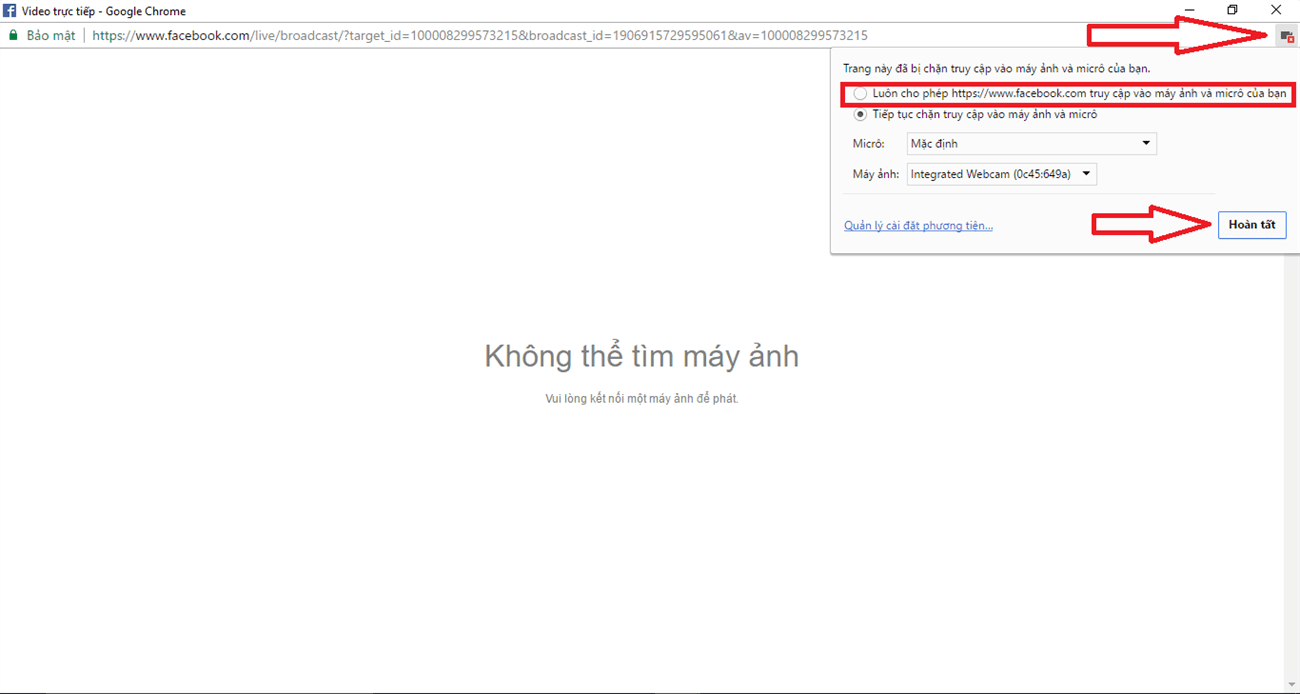Click the Hoàn tất button

(1251, 225)
